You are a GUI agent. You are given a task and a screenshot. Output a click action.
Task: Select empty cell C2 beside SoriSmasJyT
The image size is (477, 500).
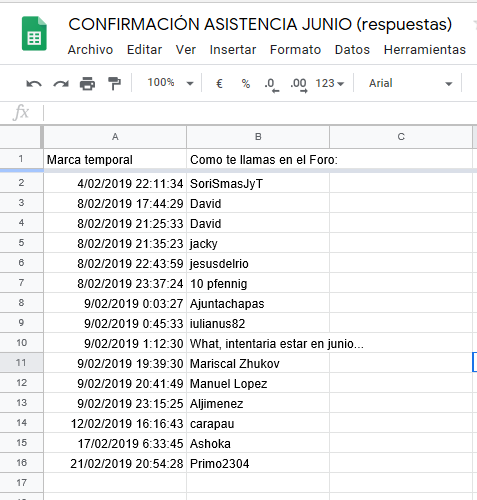(x=401, y=183)
